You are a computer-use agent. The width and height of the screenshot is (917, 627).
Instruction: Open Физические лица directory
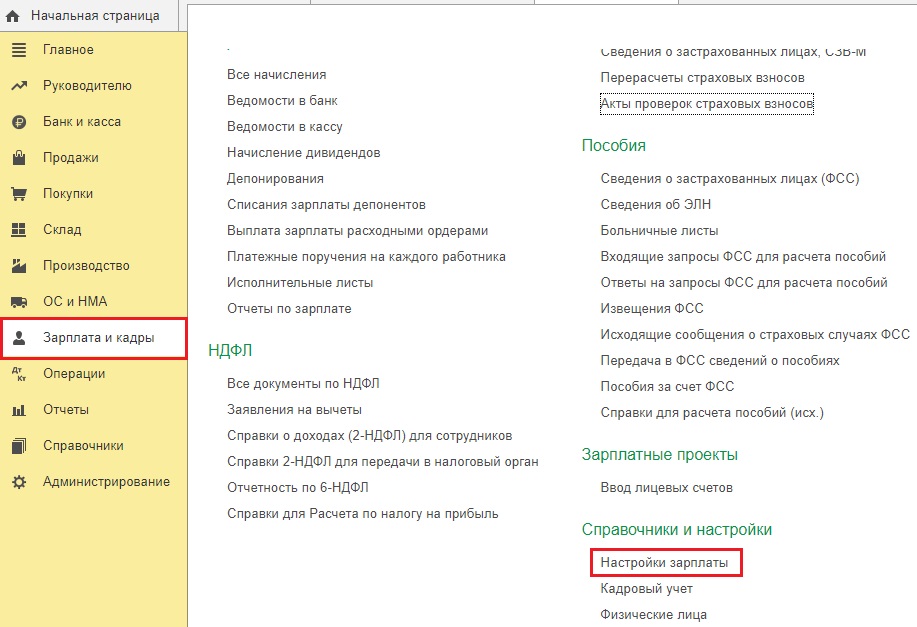(653, 615)
